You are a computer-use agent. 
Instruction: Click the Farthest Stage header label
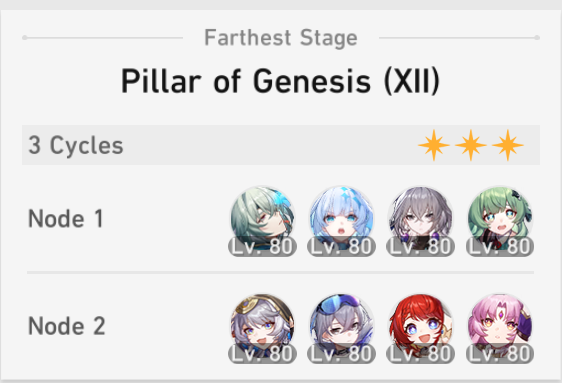(281, 38)
